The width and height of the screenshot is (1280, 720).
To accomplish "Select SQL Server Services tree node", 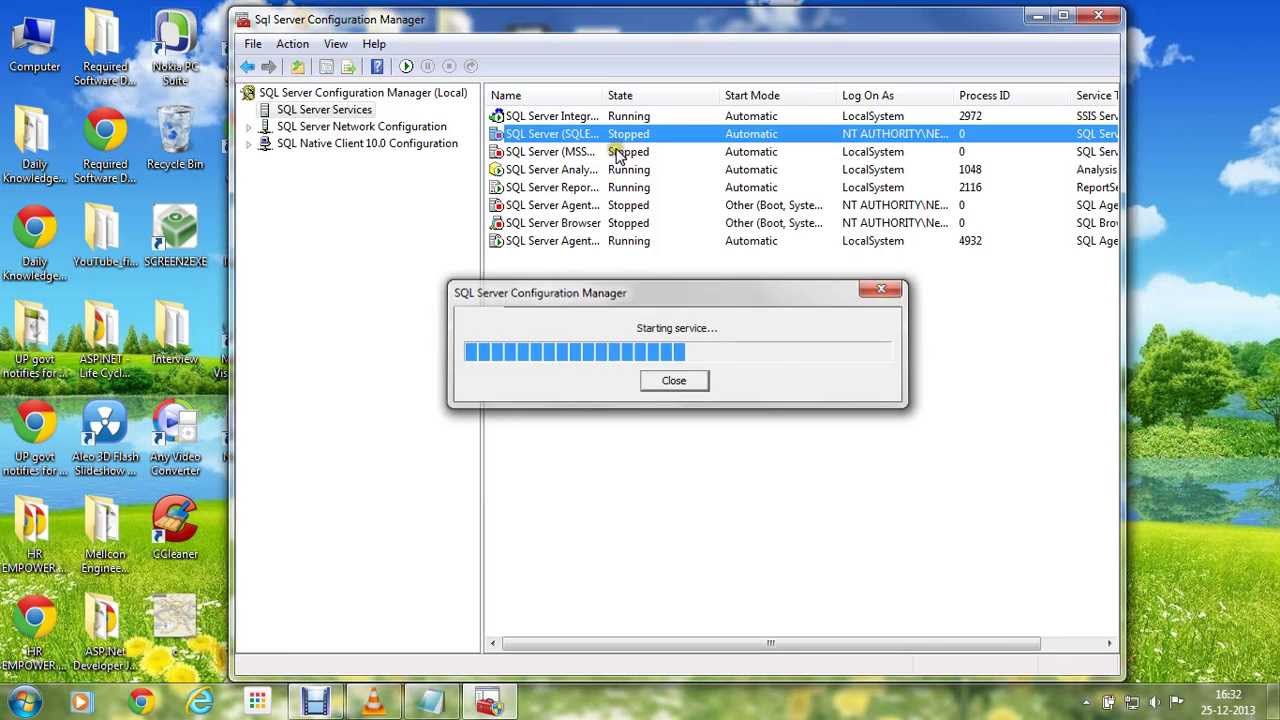I will 324,110.
